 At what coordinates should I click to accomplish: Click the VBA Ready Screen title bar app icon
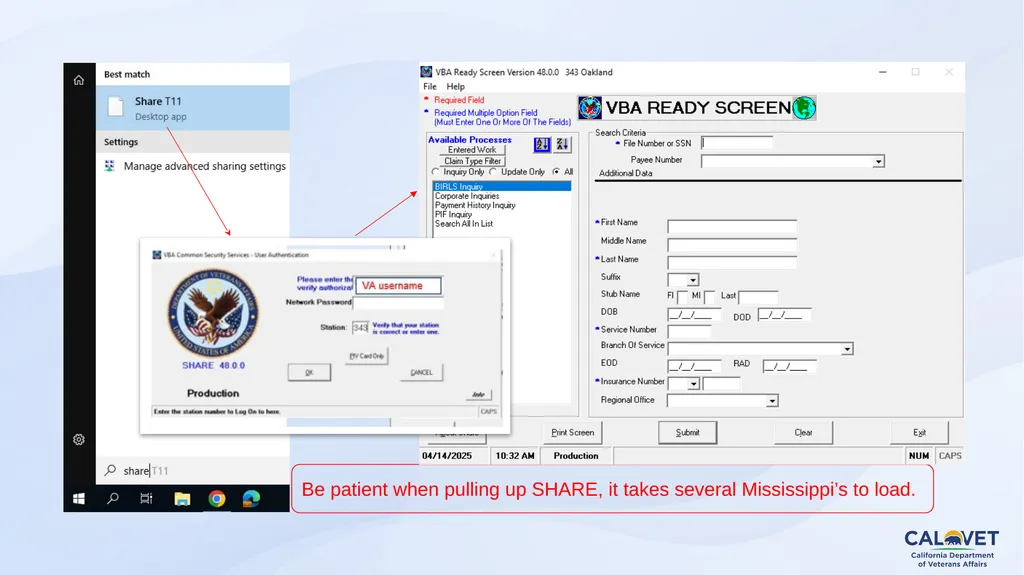click(x=426, y=72)
